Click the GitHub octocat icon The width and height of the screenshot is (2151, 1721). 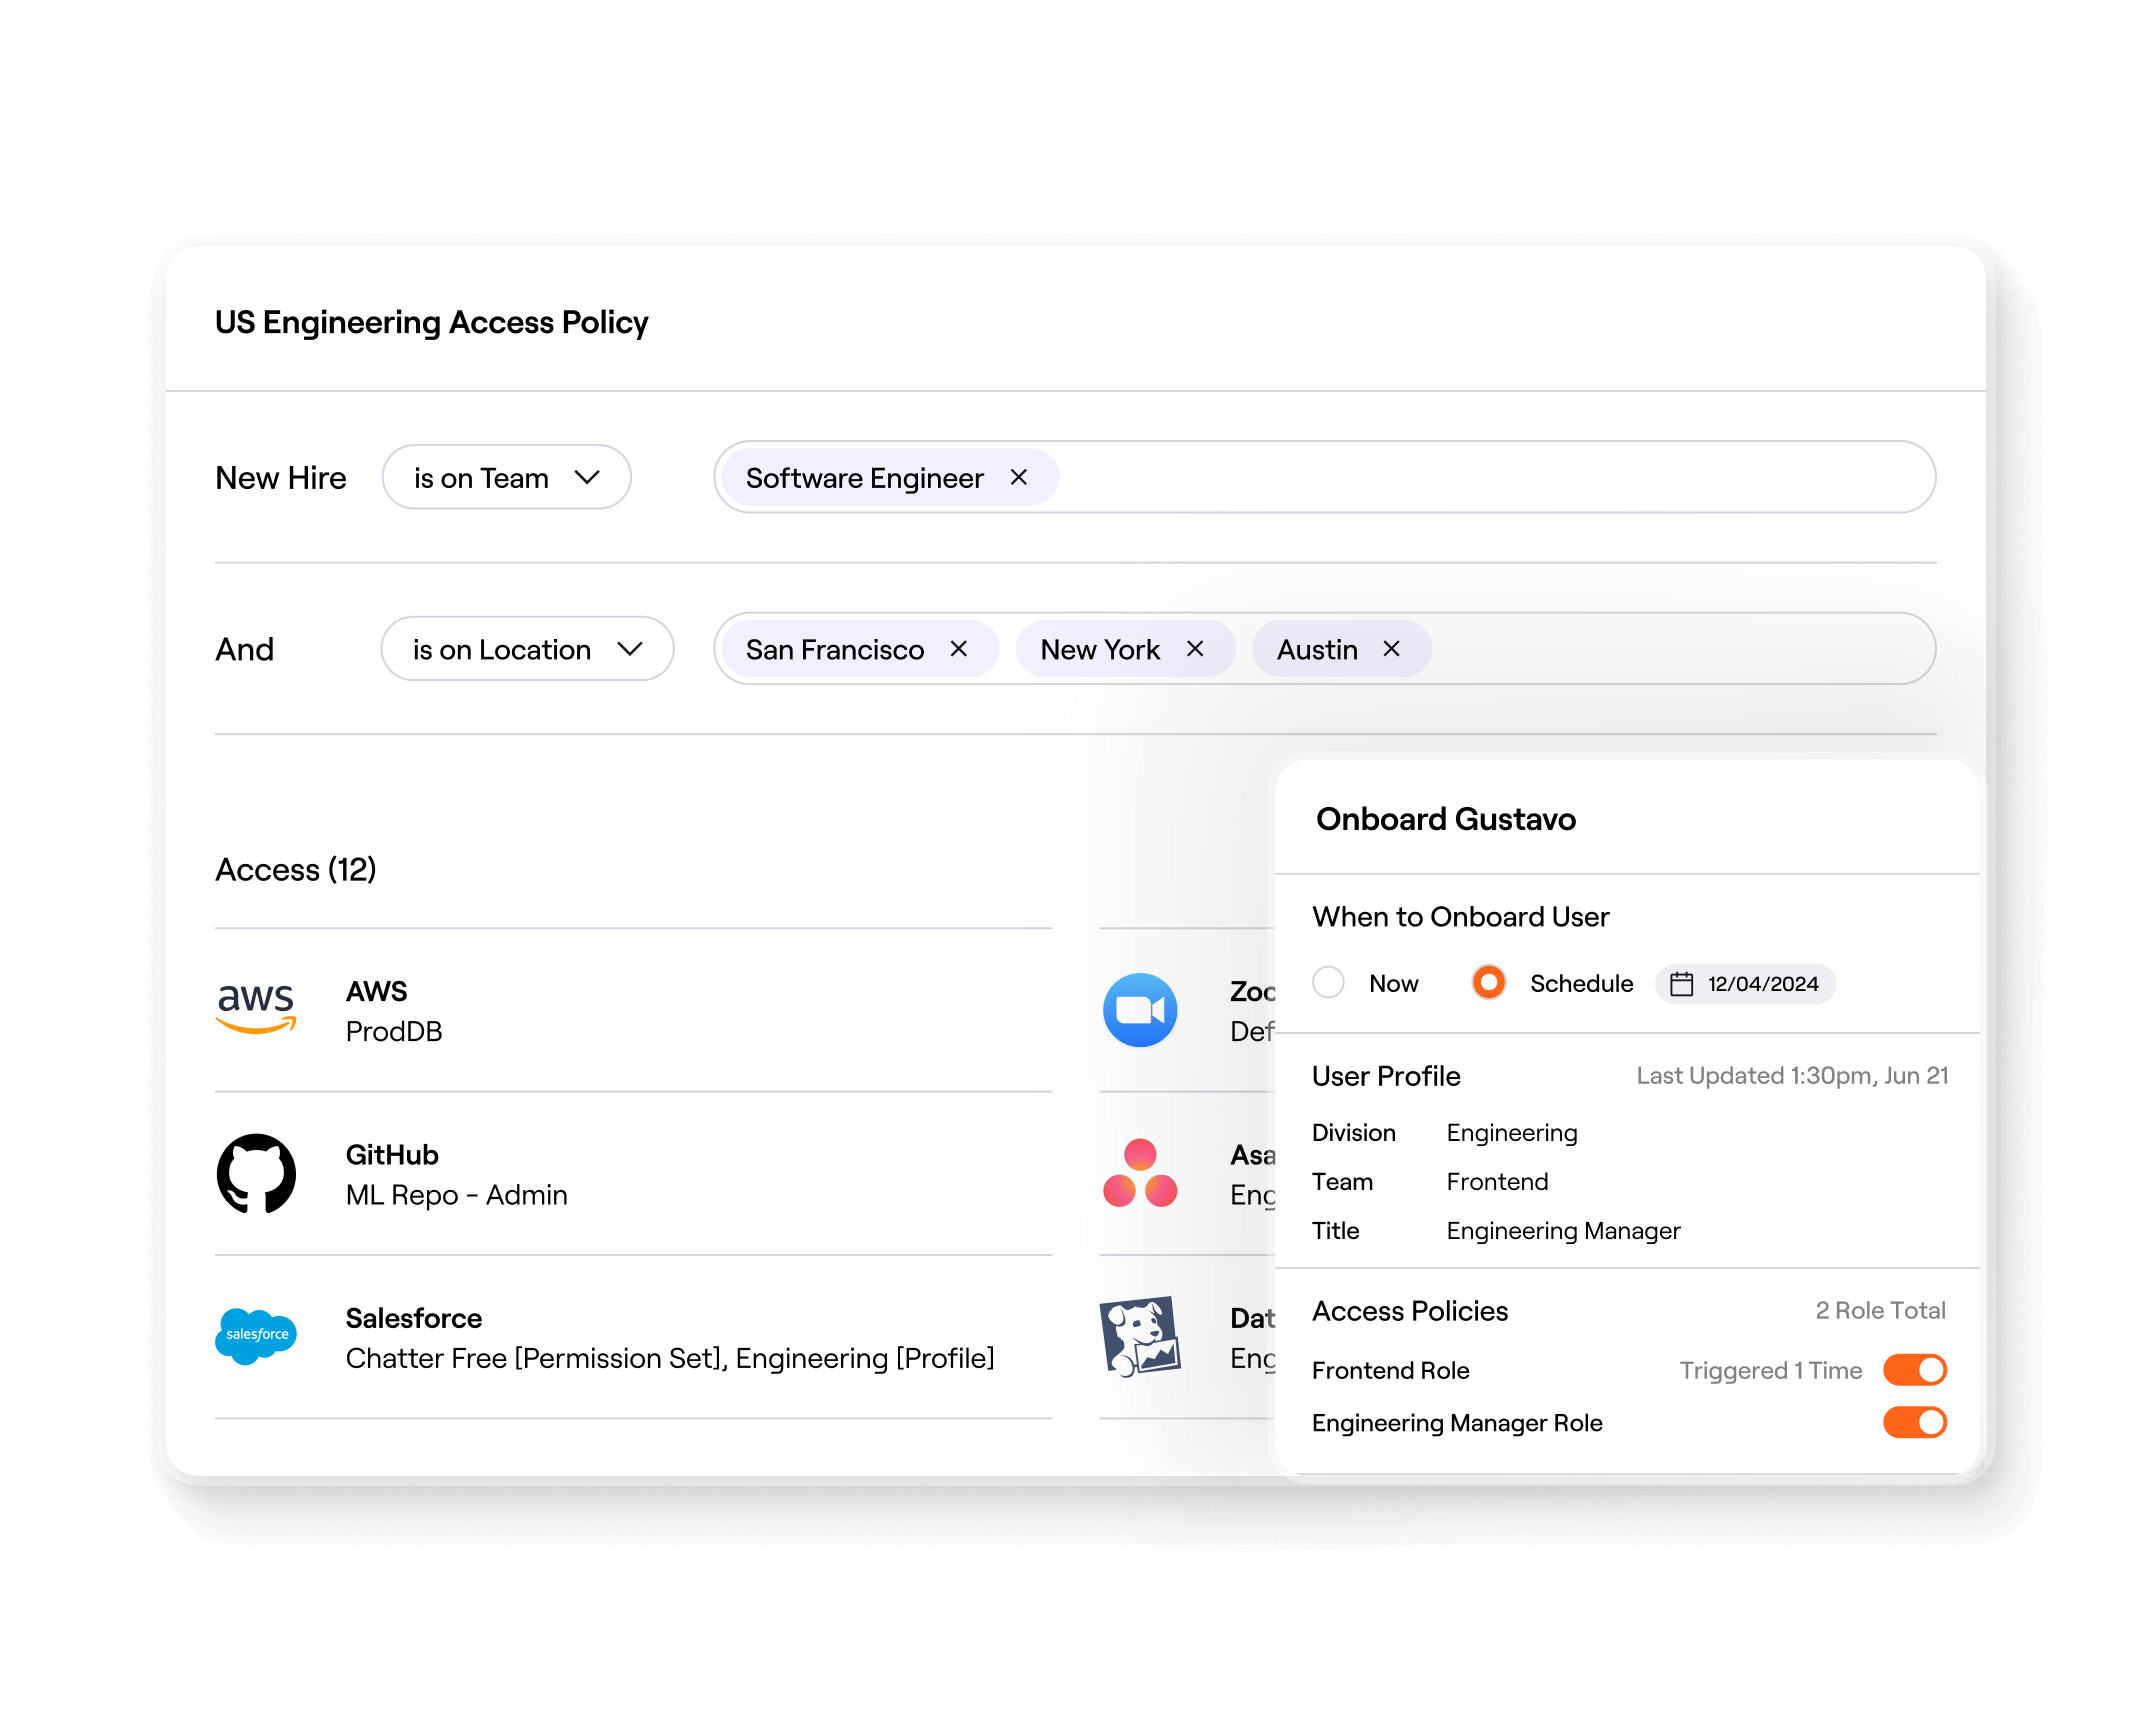tap(256, 1173)
